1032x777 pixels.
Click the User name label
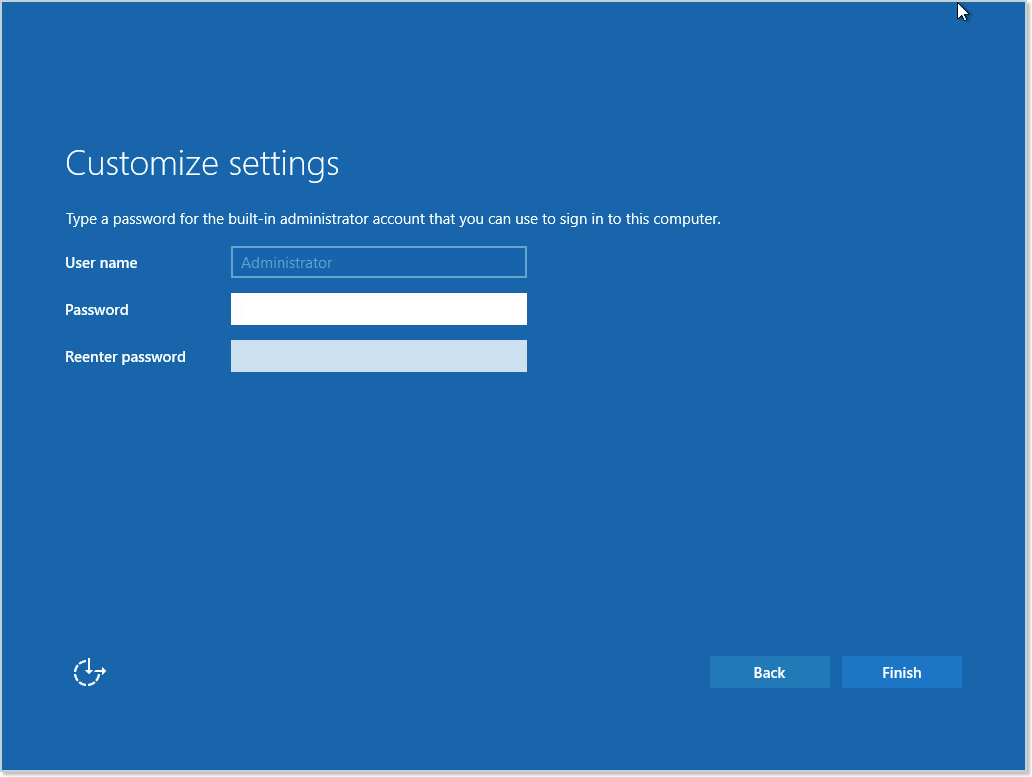click(101, 262)
